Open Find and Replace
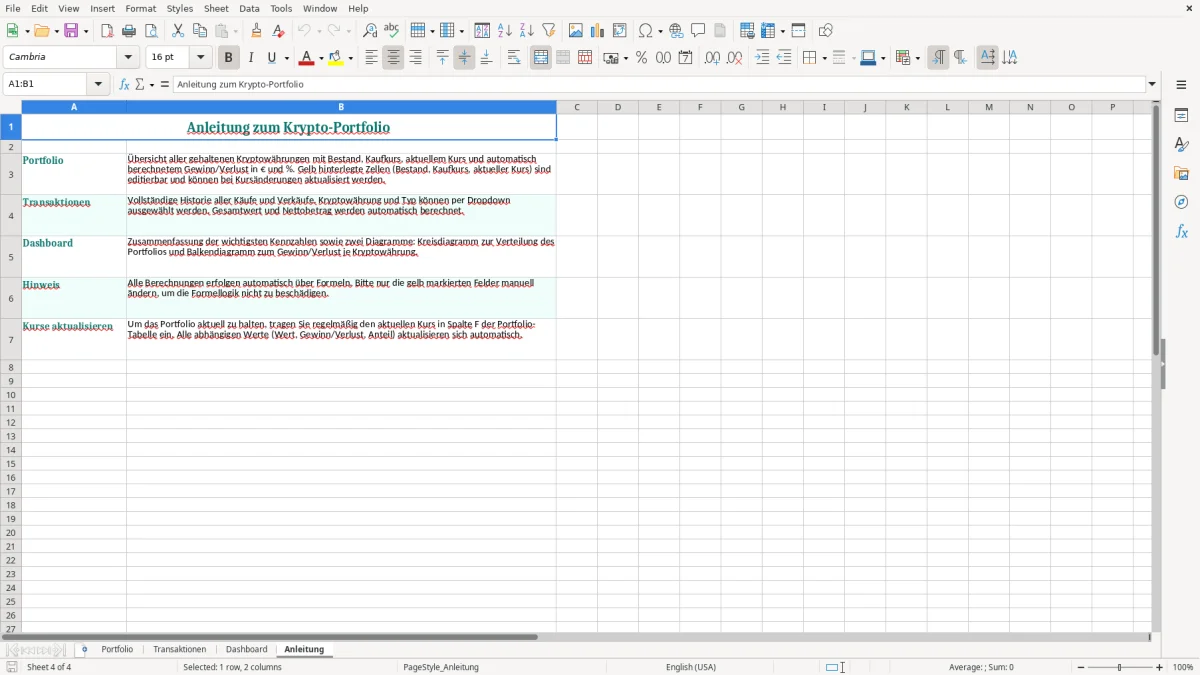The image size is (1200, 675). click(370, 31)
